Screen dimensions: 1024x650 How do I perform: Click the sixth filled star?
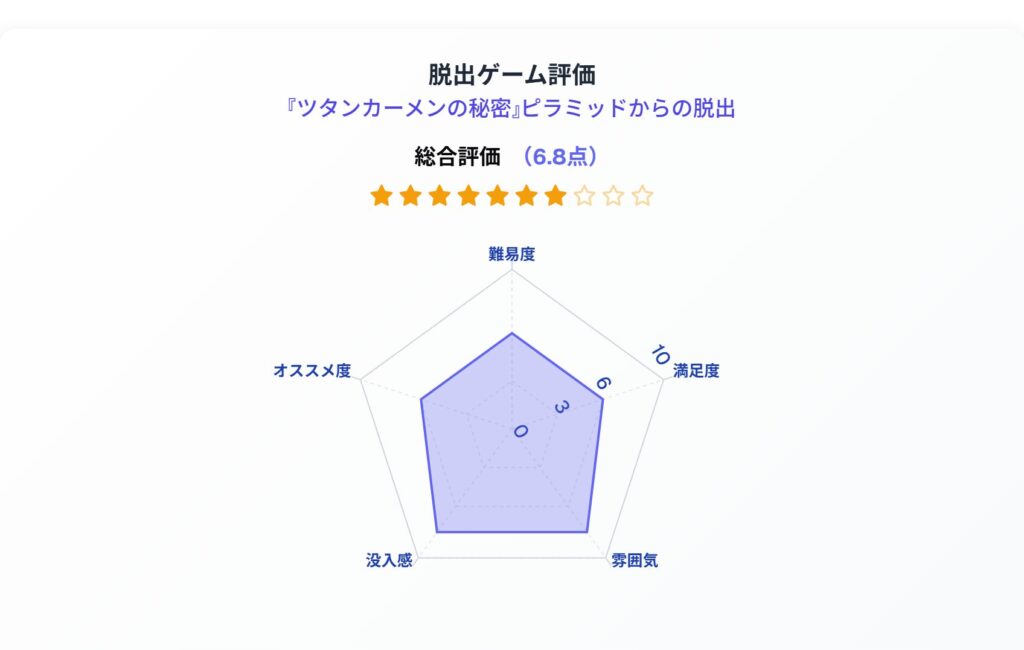[526, 195]
